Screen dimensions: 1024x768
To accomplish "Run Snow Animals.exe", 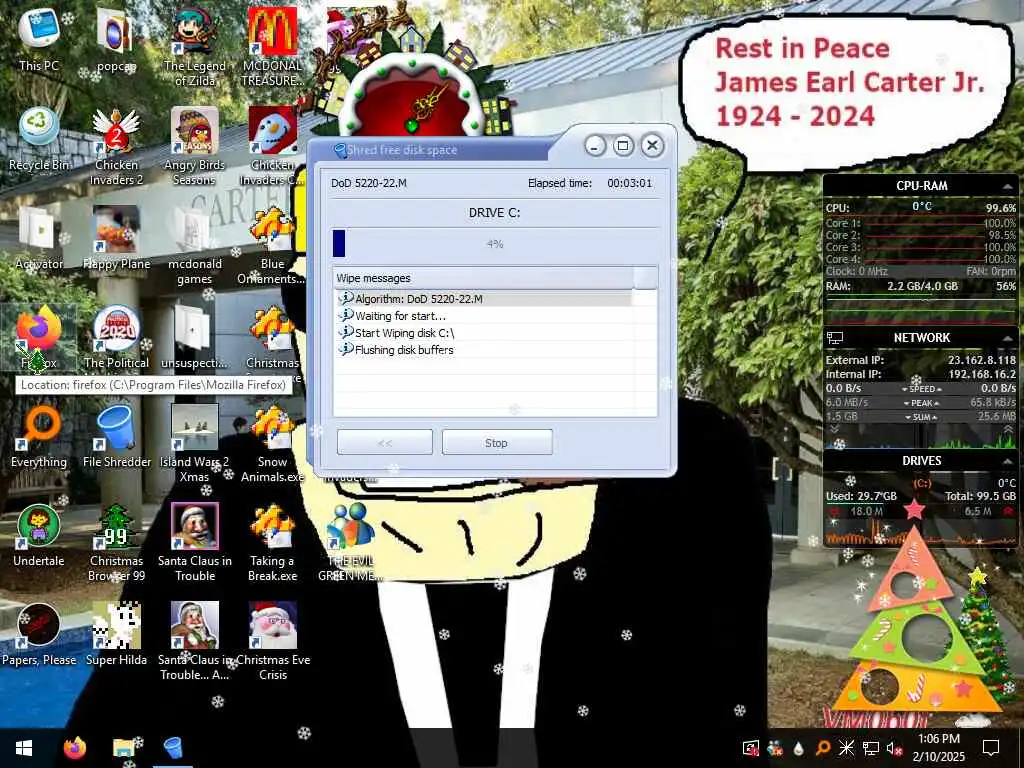I will 272,443.
